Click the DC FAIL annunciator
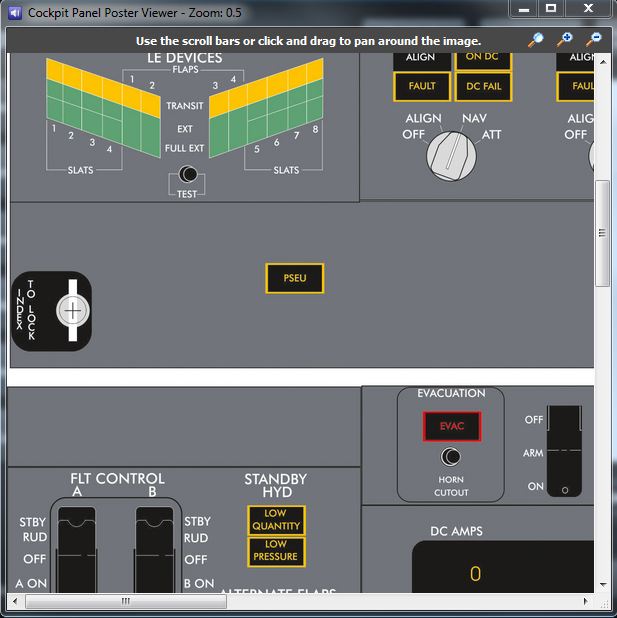This screenshot has width=617, height=618. click(x=483, y=86)
